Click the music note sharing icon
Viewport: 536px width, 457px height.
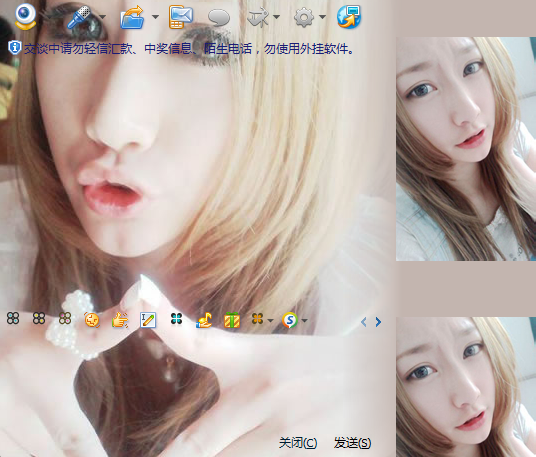tap(204, 320)
